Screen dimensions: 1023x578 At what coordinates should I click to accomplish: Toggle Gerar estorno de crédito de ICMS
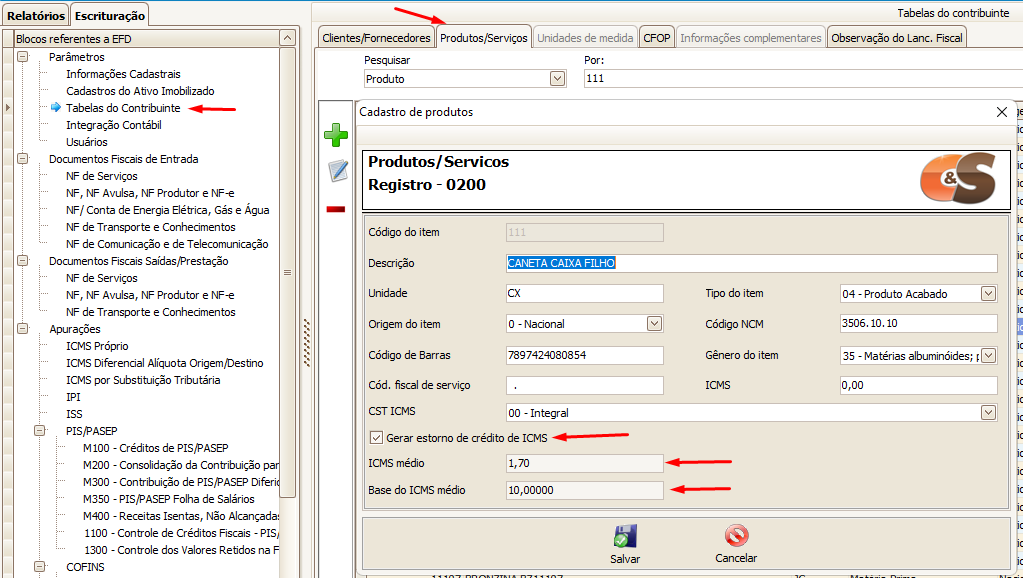pos(376,437)
